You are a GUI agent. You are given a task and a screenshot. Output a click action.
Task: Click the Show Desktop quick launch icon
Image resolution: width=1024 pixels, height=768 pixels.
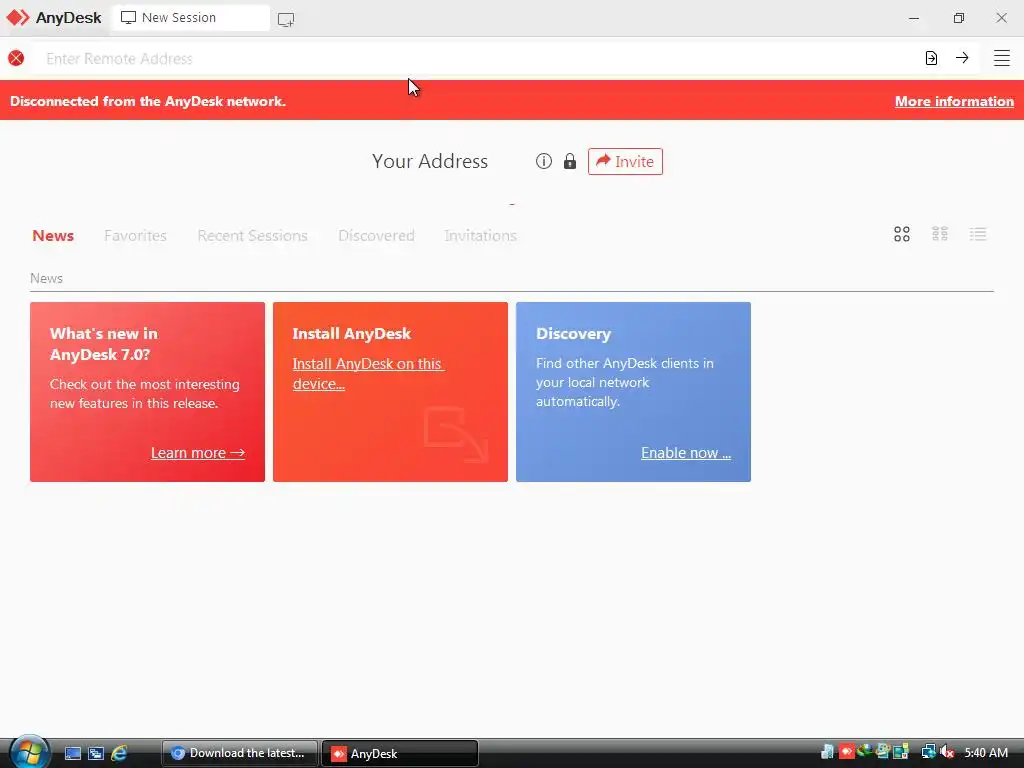tap(72, 753)
